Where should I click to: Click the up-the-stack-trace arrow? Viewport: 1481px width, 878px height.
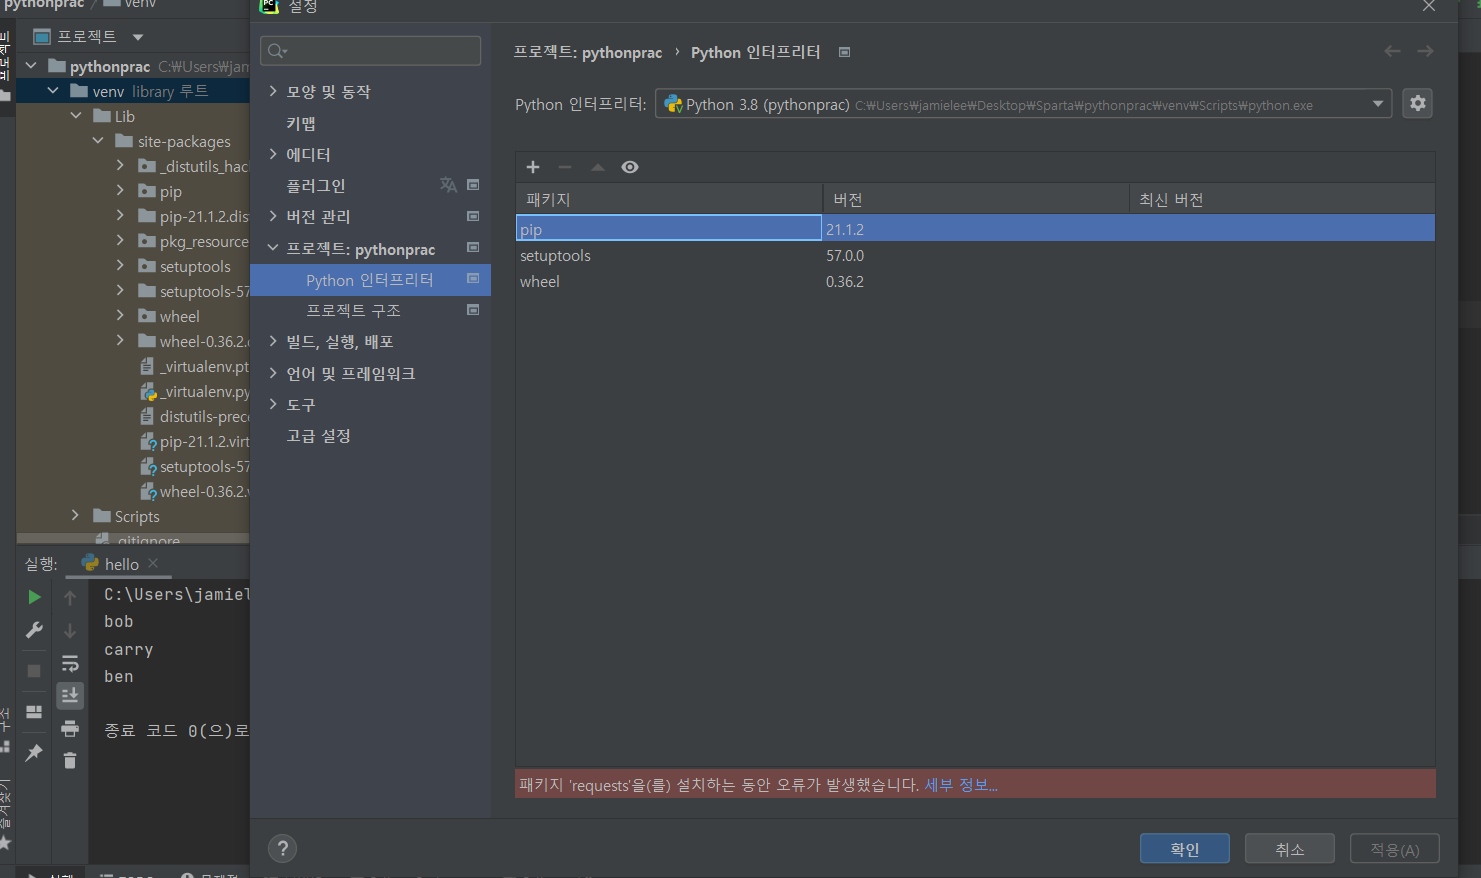point(70,597)
